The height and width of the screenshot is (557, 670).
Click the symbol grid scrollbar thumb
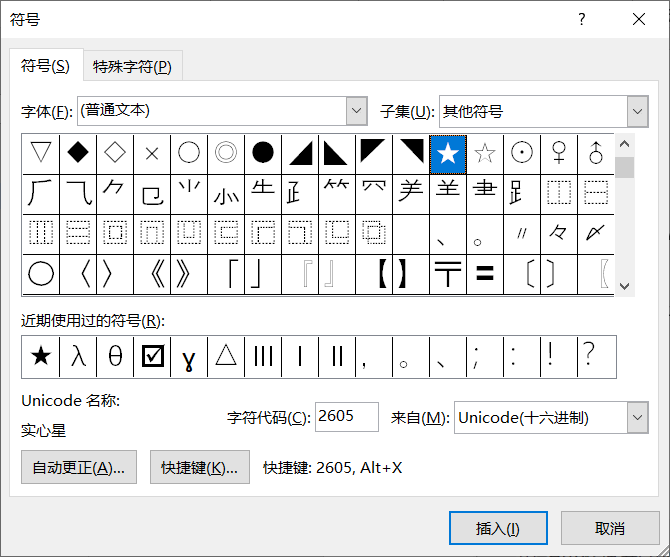pyautogui.click(x=624, y=167)
